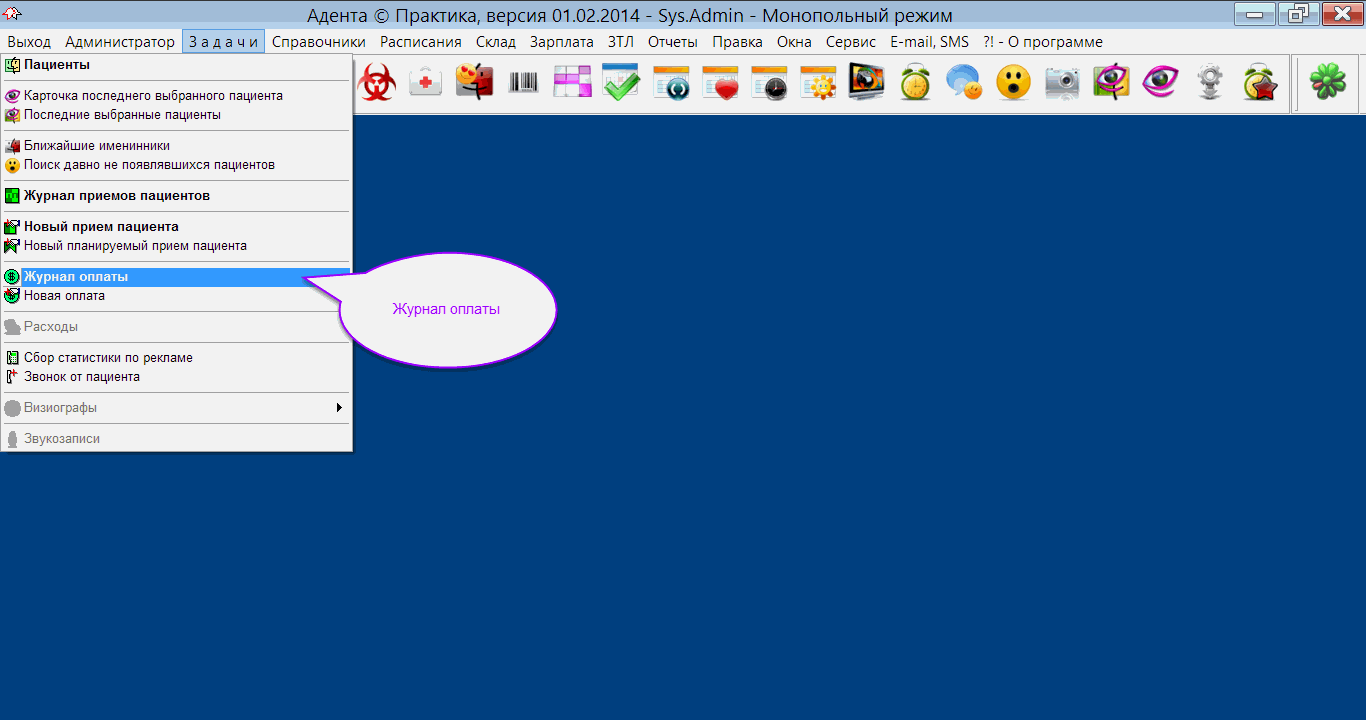This screenshot has height=720, width=1366.
Task: Click the surprised yellow face toolbar icon
Action: (1013, 83)
